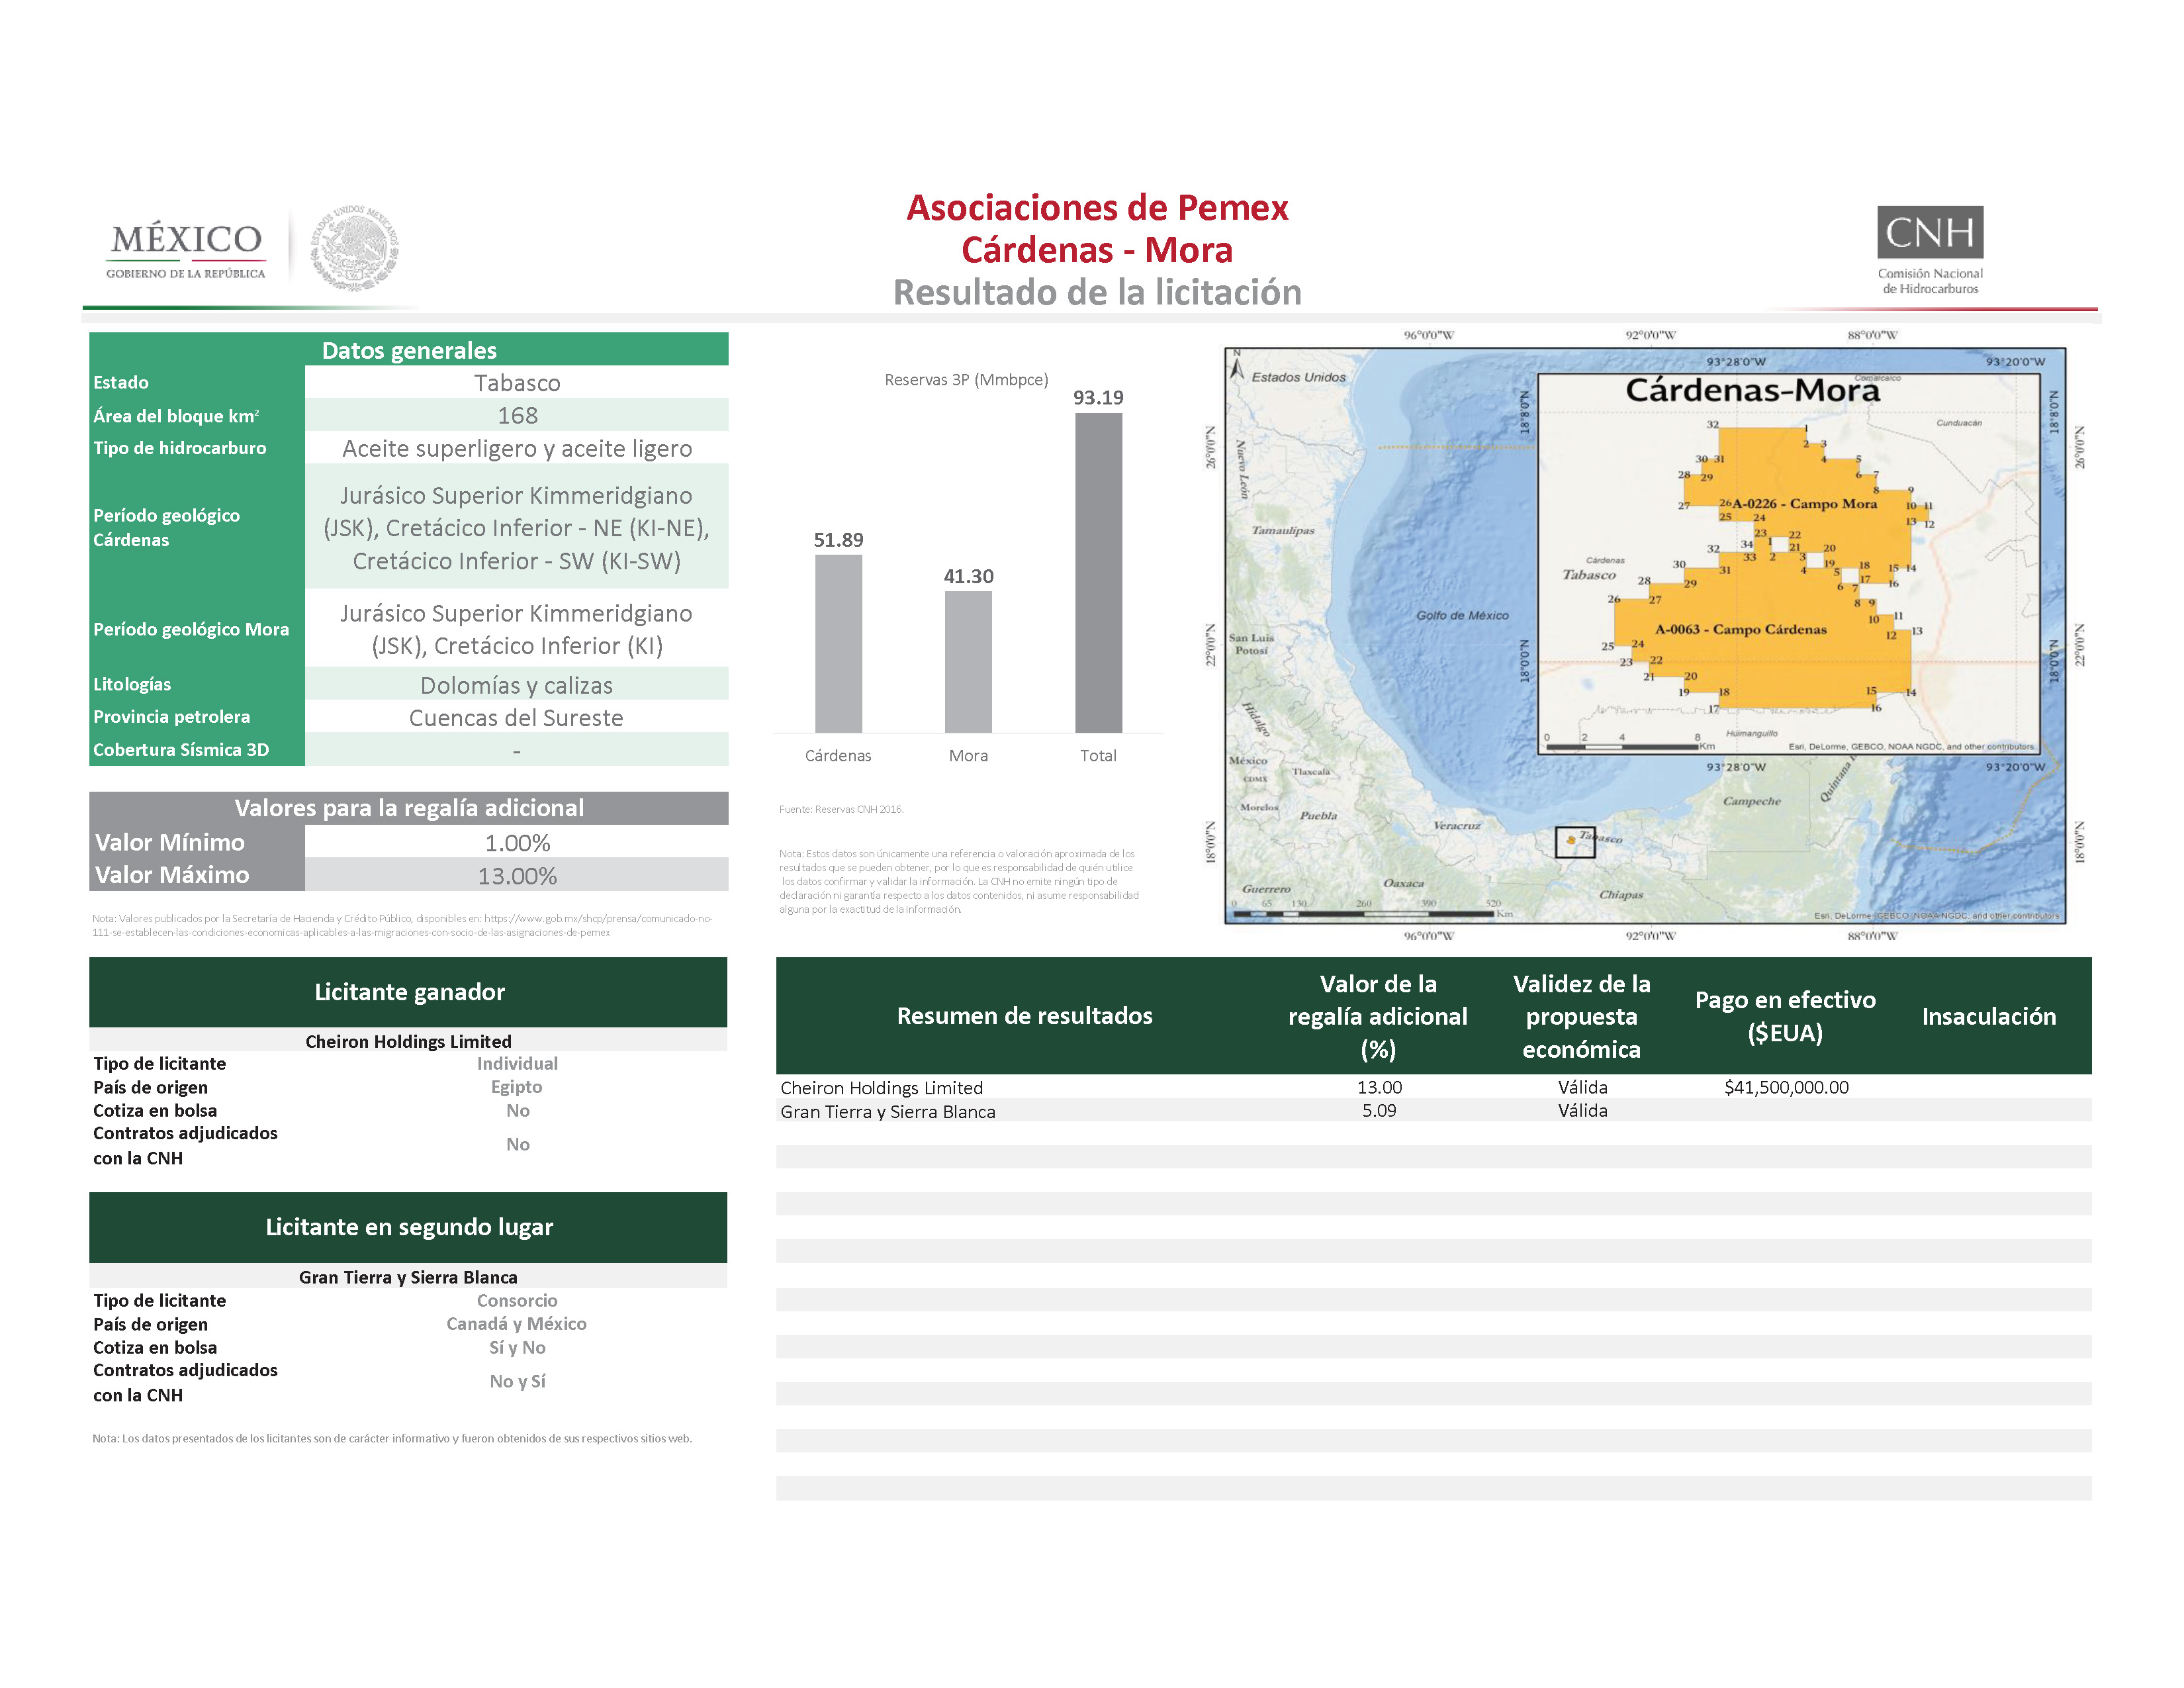This screenshot has height=1688, width=2184.
Task: Click the 'A-0226 - Campo Mora' map label
Action: click(1804, 504)
